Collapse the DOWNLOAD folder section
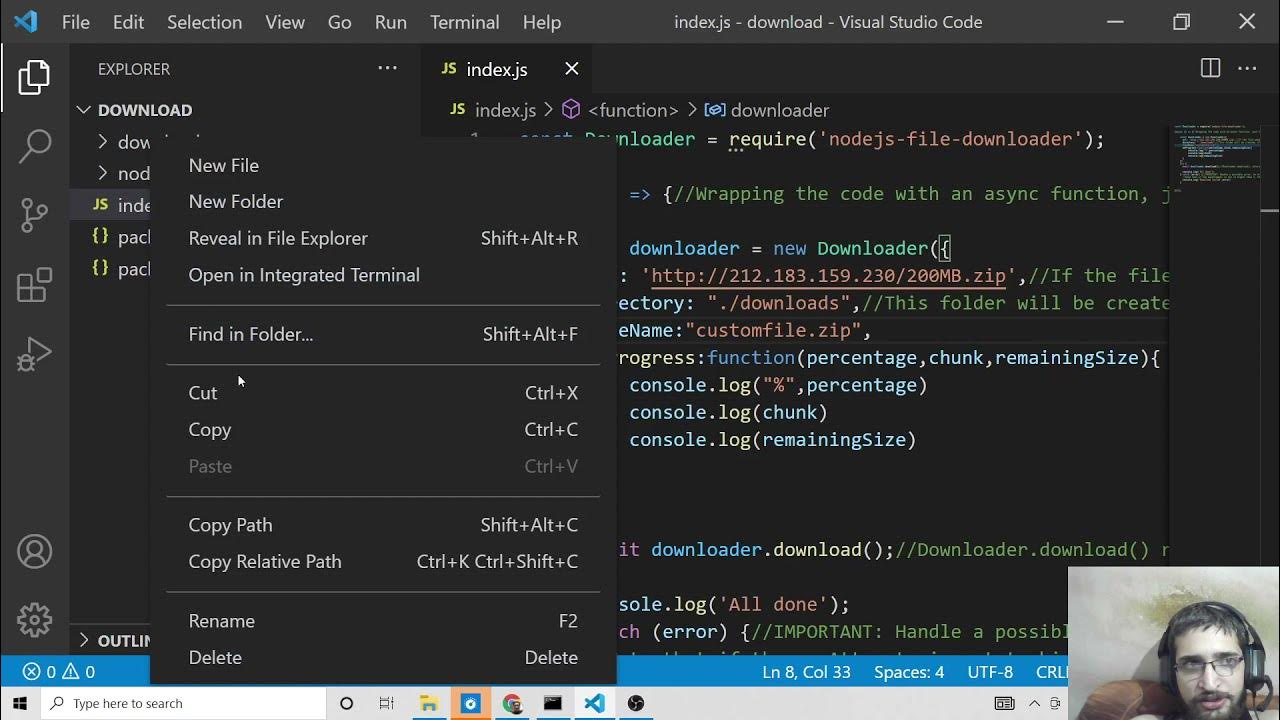1280x720 pixels. (84, 110)
